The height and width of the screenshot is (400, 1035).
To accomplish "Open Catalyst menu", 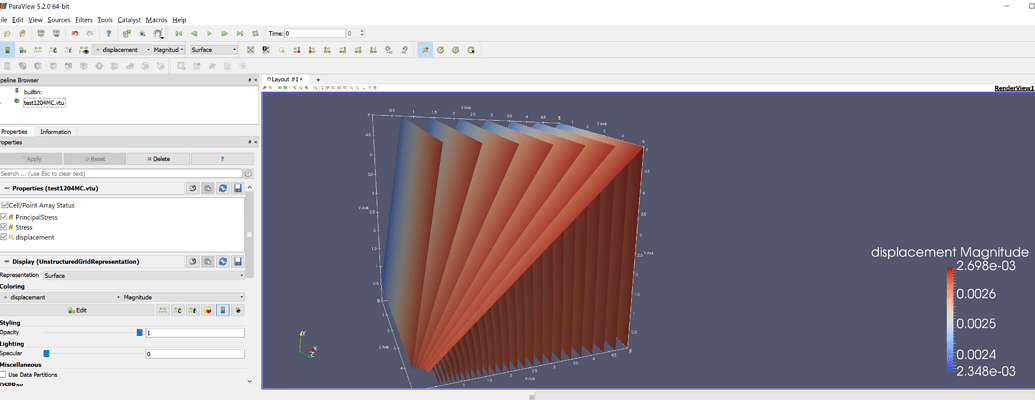I will pos(129,20).
